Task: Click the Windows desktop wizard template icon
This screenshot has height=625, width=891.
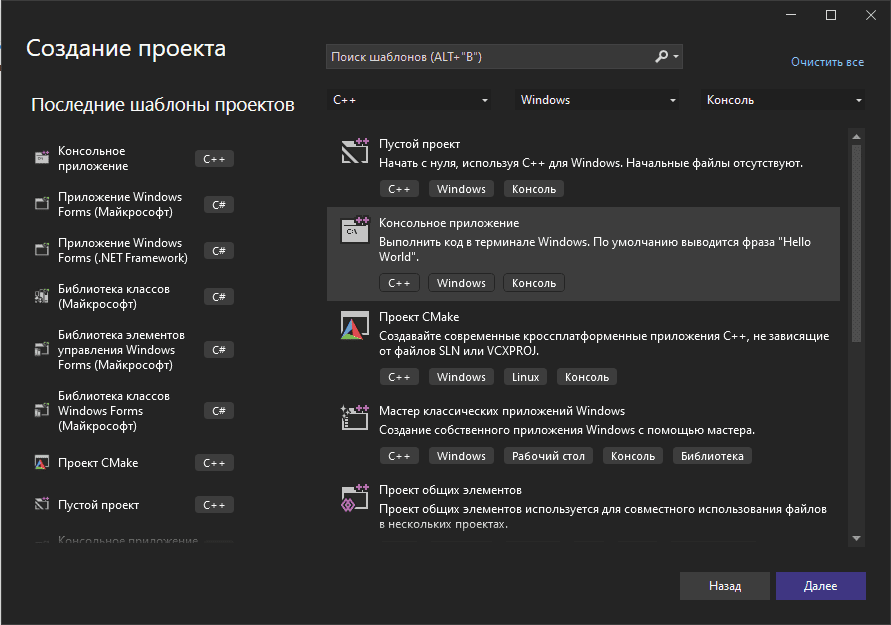Action: 355,418
